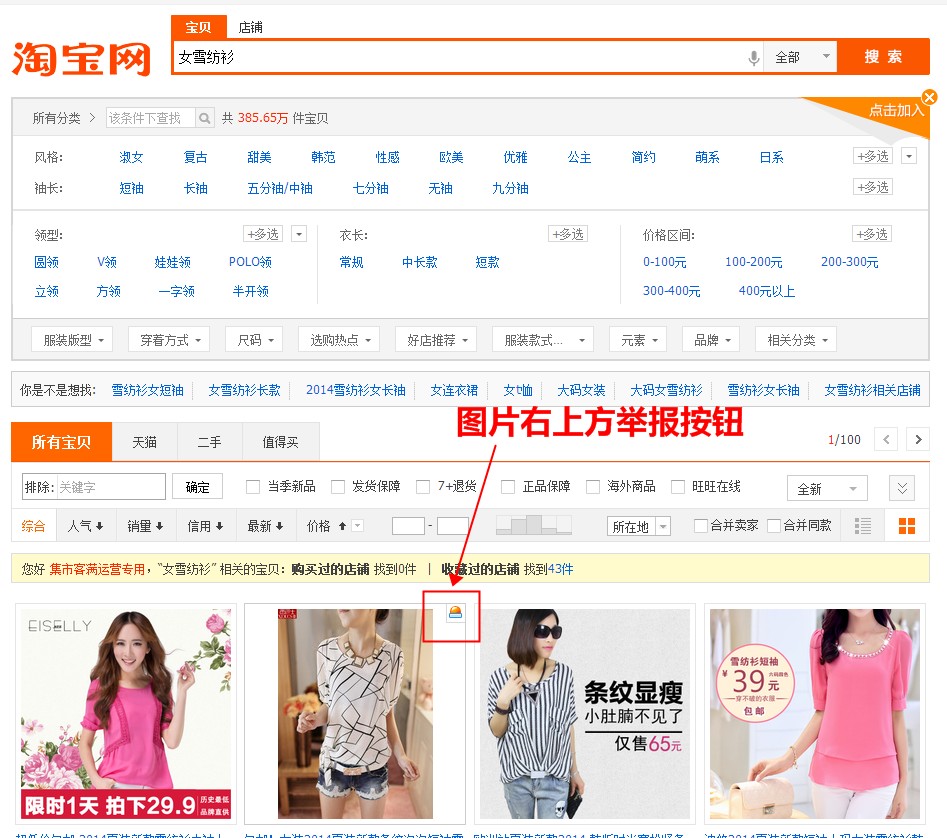Click the microphone voice search icon
Viewport: 947px width, 838px height.
tap(754, 58)
